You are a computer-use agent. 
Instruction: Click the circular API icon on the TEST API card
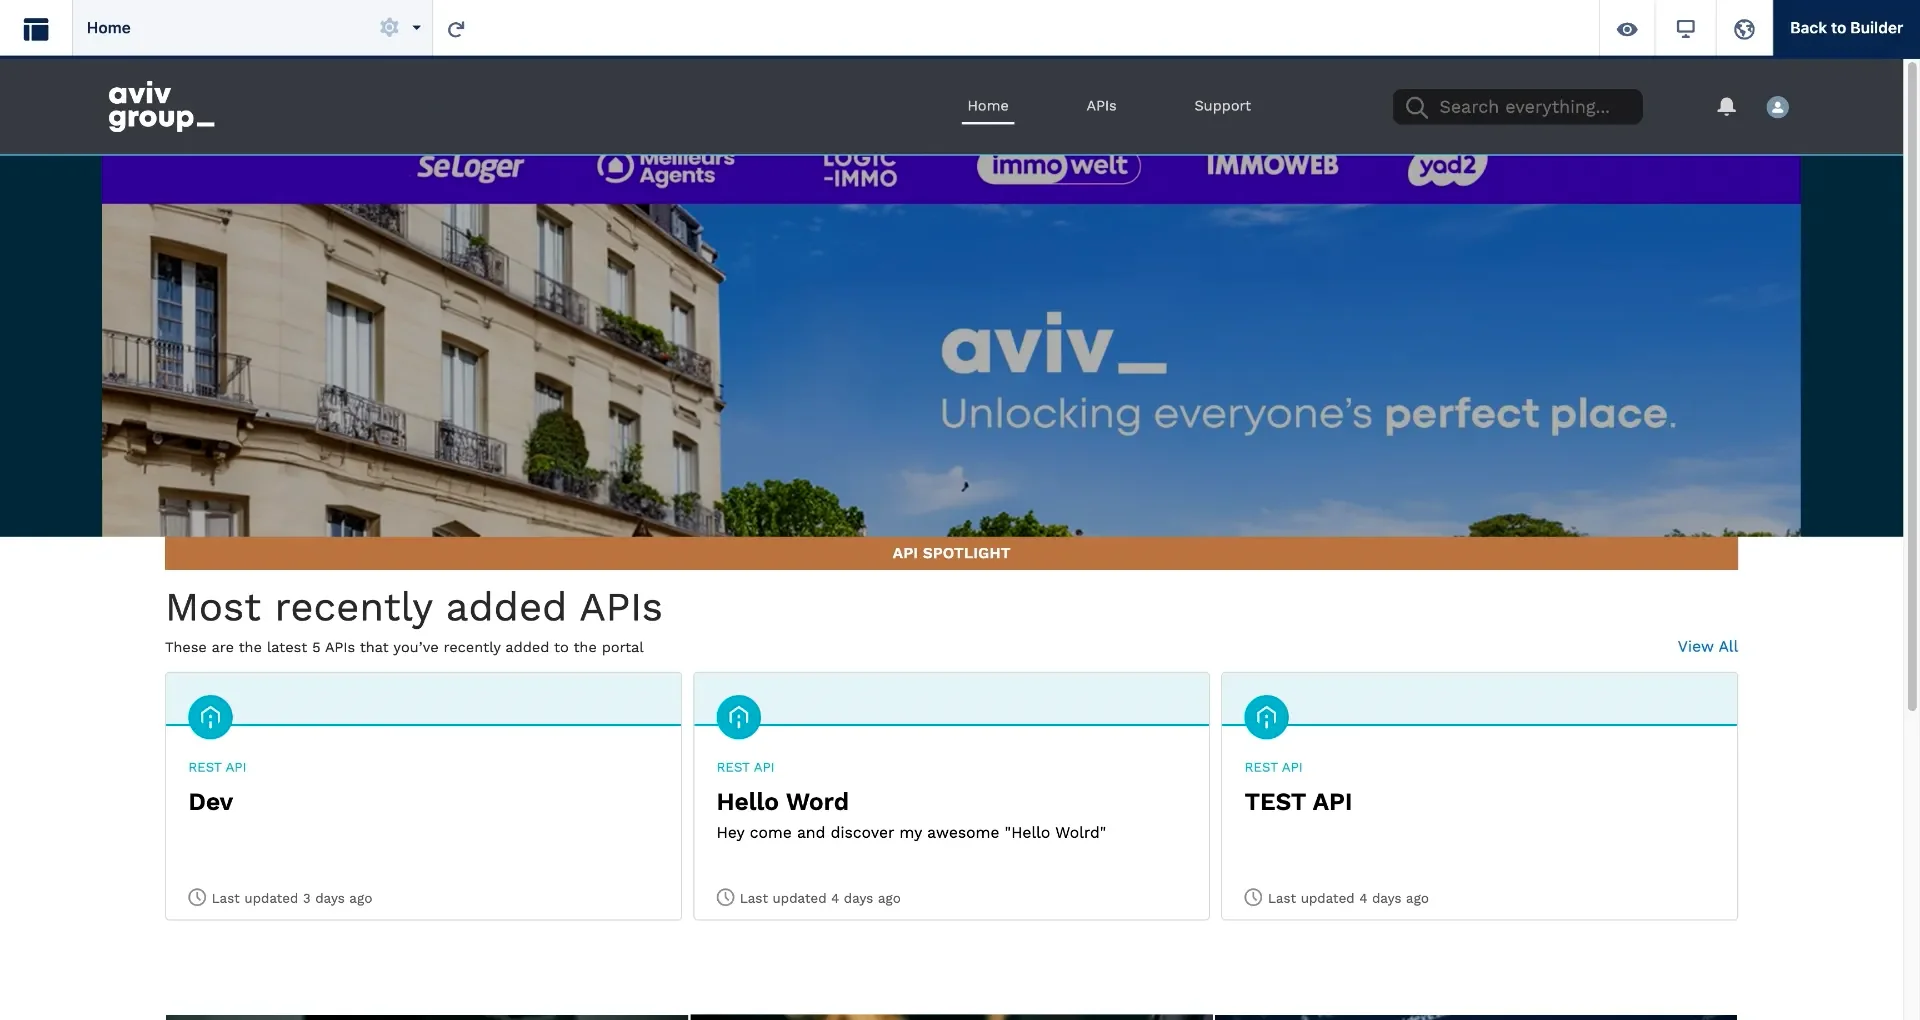(x=1265, y=717)
